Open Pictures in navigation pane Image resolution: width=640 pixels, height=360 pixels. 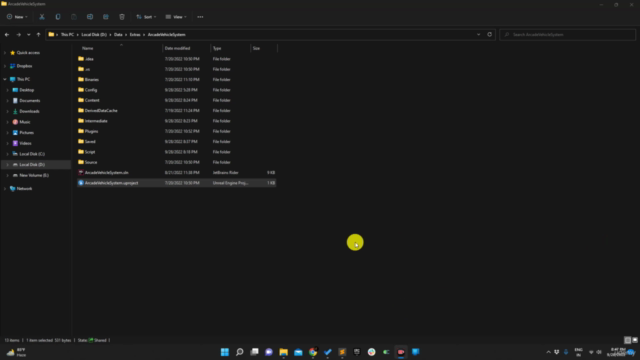(x=27, y=133)
